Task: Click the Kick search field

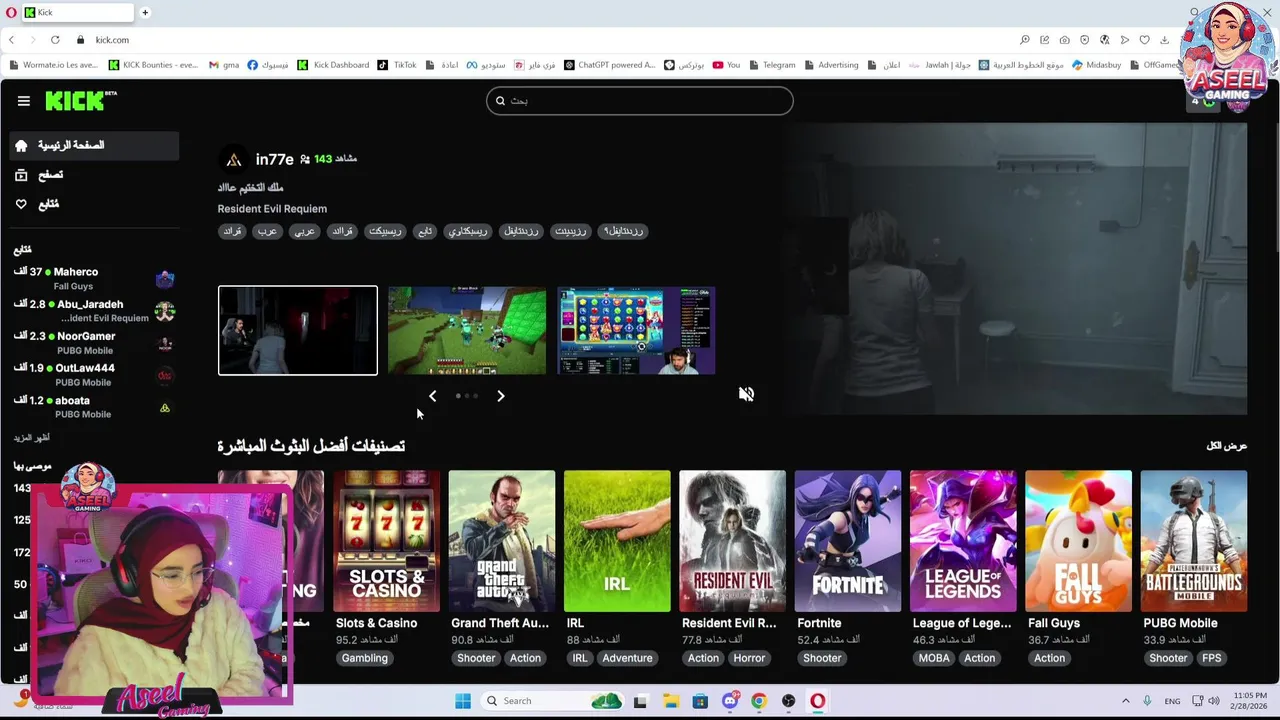Action: tap(640, 101)
